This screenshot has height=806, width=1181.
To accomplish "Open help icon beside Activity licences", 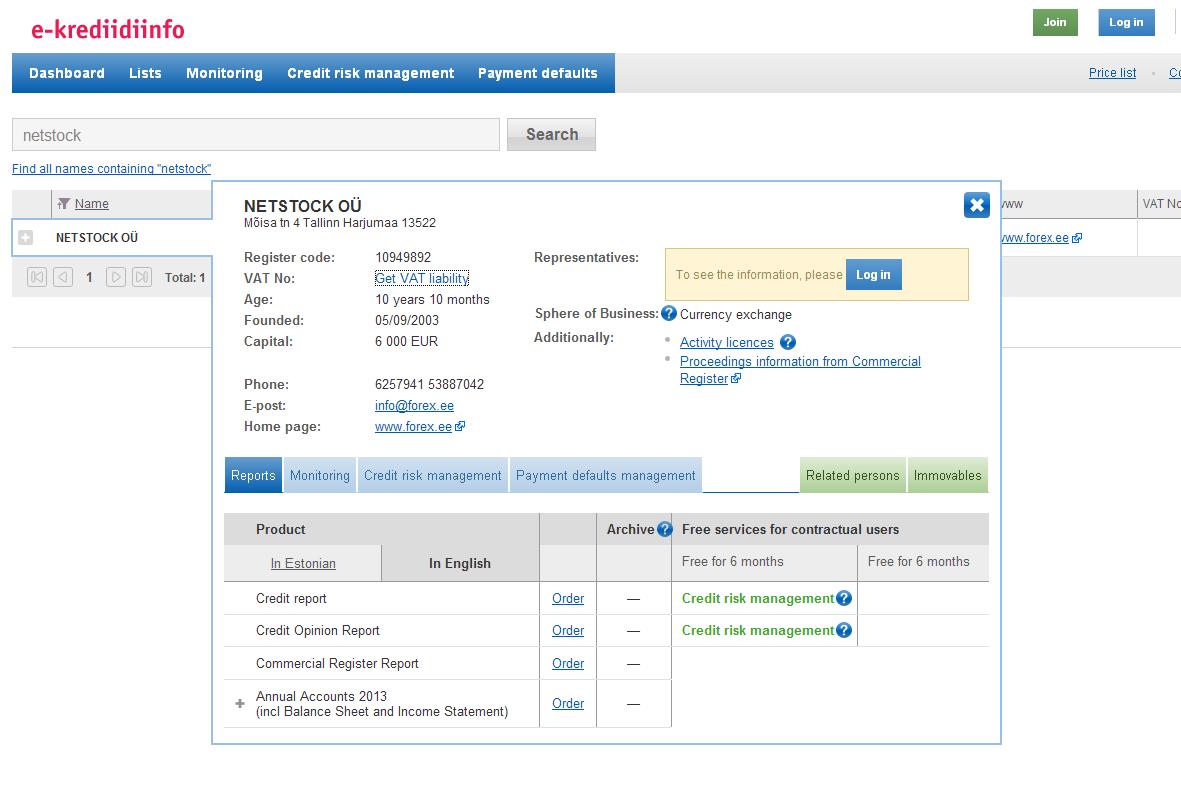I will pos(788,342).
